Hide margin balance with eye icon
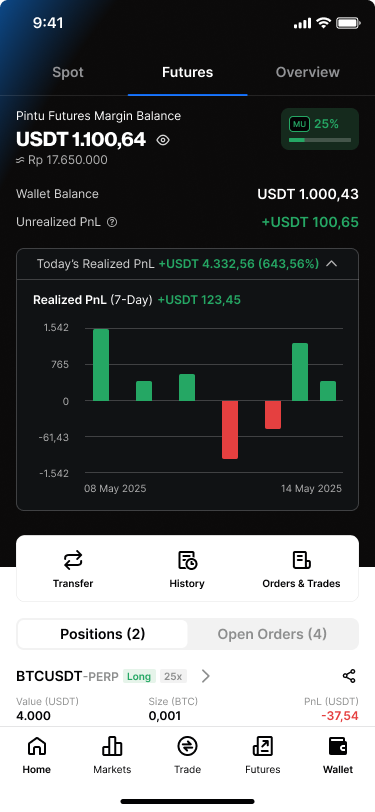375x812 pixels. (163, 140)
